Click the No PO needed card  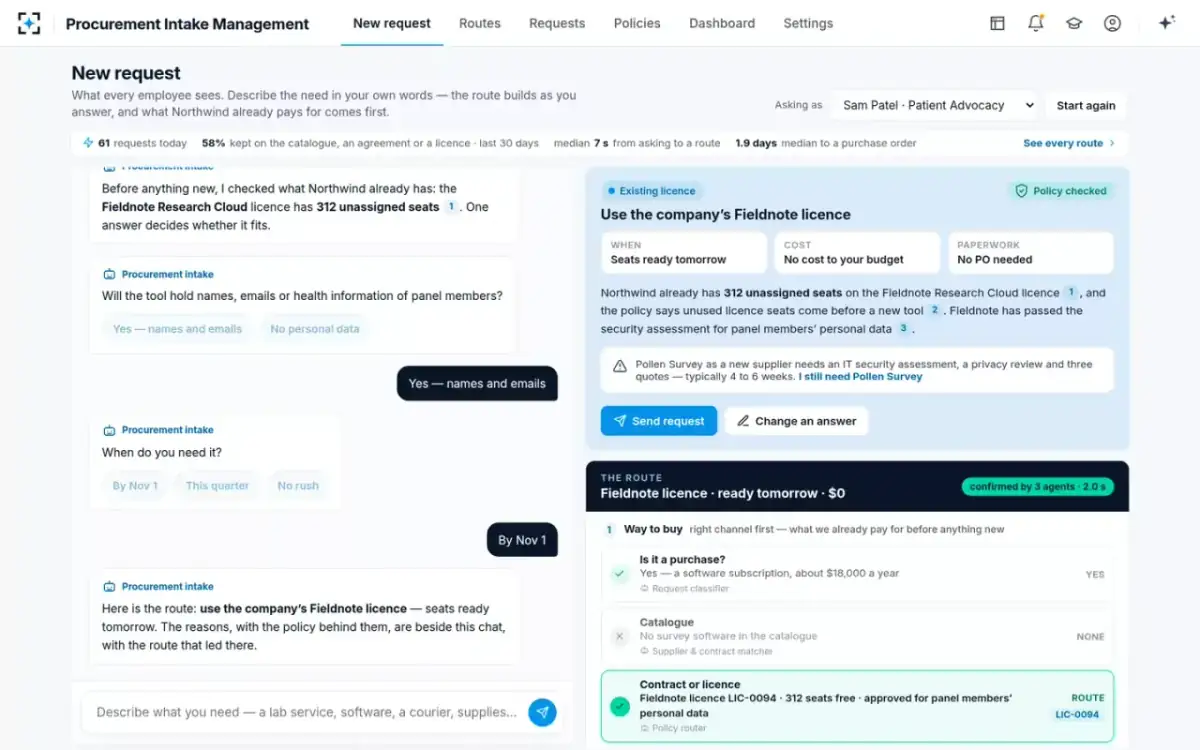1030,253
